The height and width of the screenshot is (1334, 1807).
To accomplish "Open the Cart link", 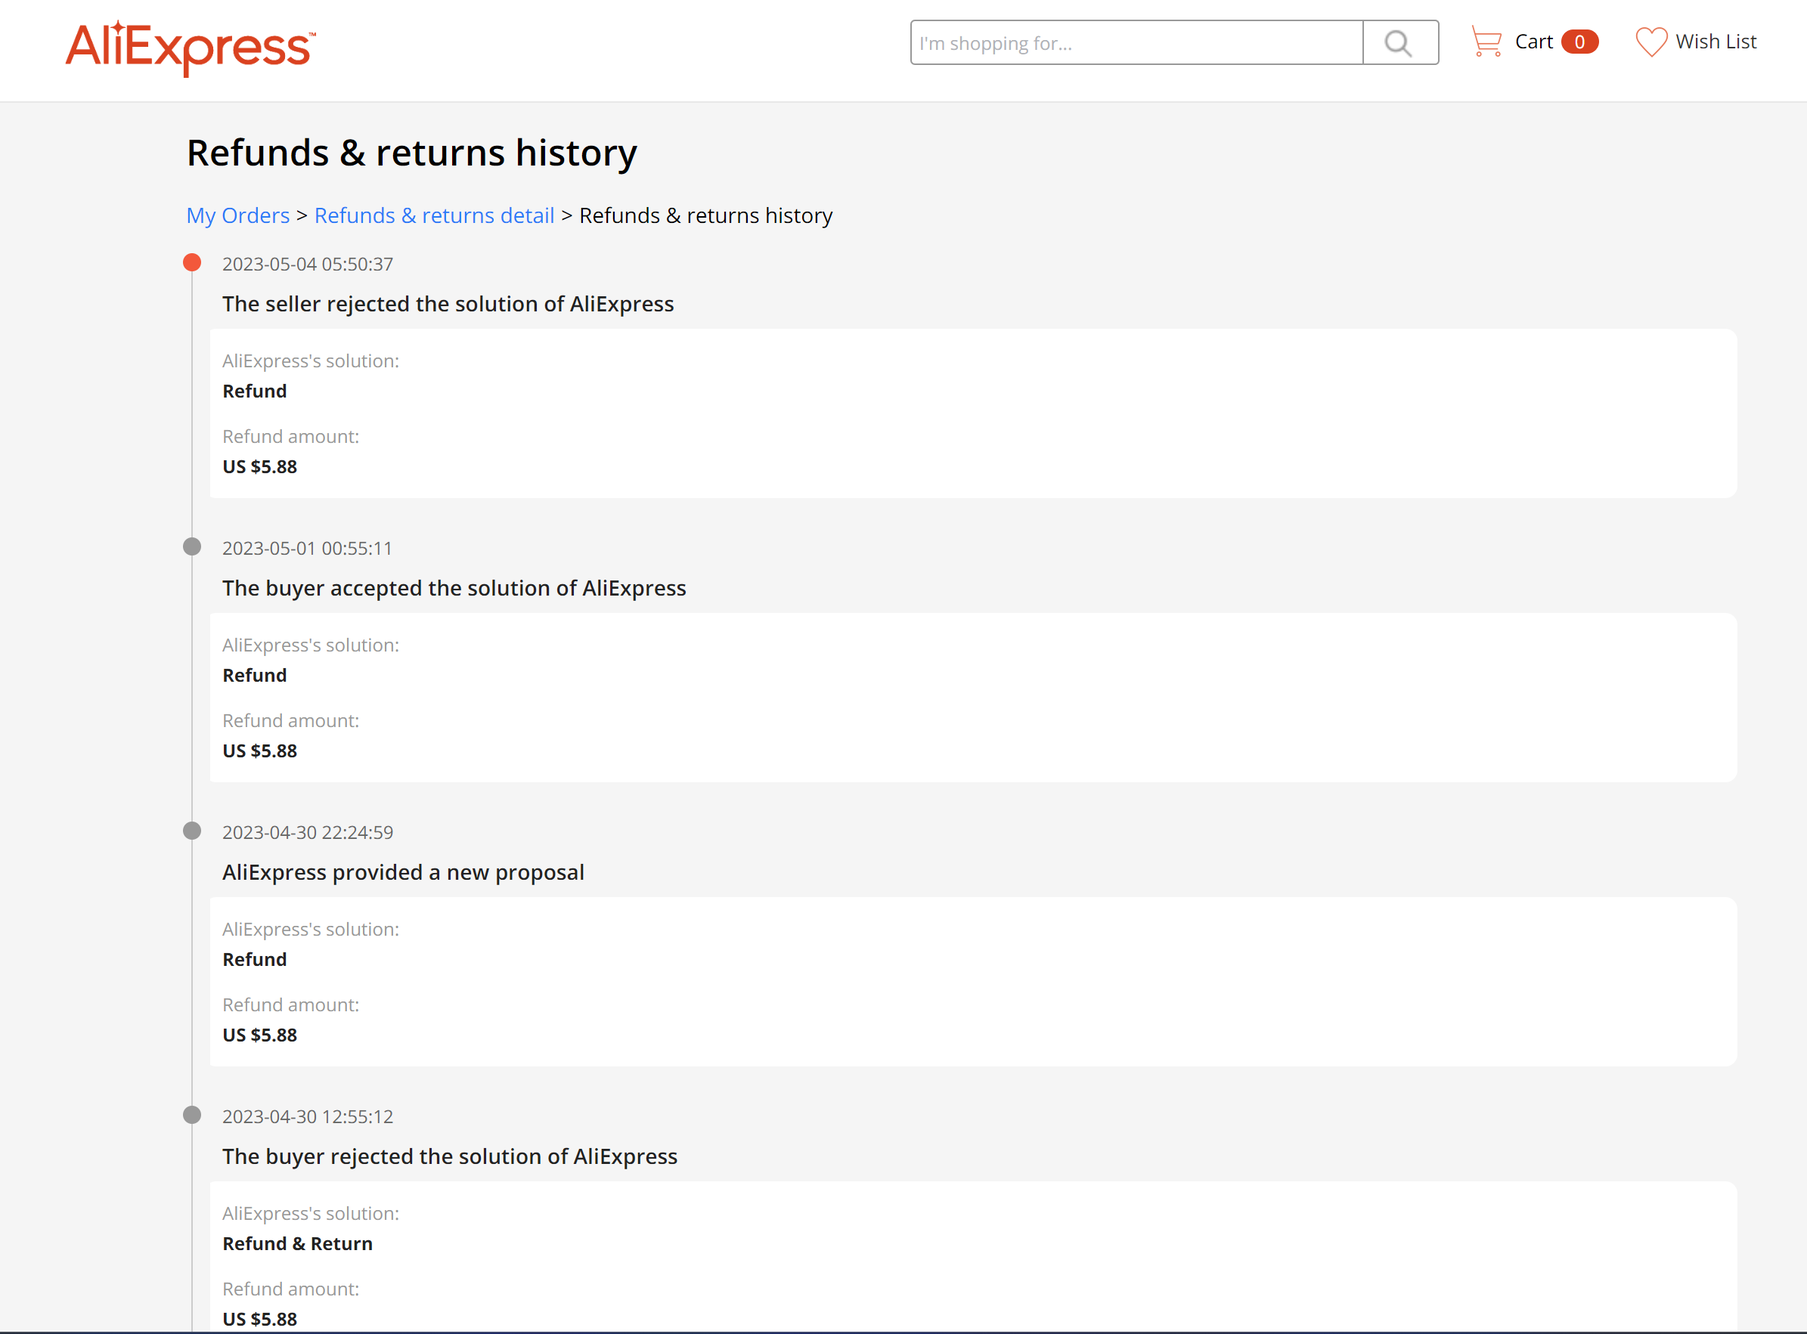I will (x=1533, y=42).
